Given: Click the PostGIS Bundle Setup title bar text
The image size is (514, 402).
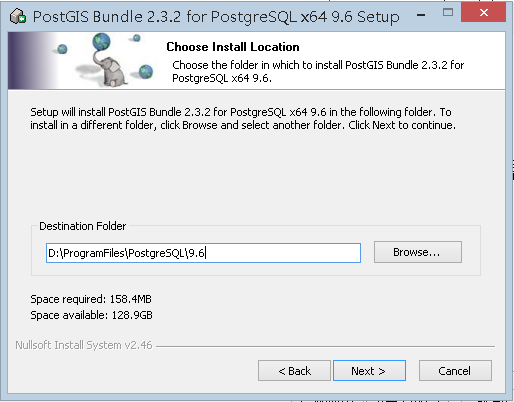Looking at the screenshot, I should [216, 17].
